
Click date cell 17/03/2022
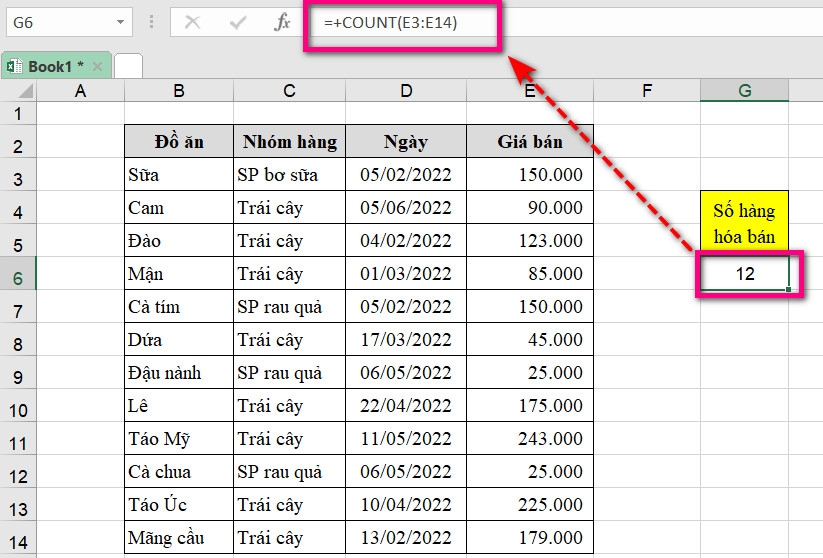tap(406, 340)
